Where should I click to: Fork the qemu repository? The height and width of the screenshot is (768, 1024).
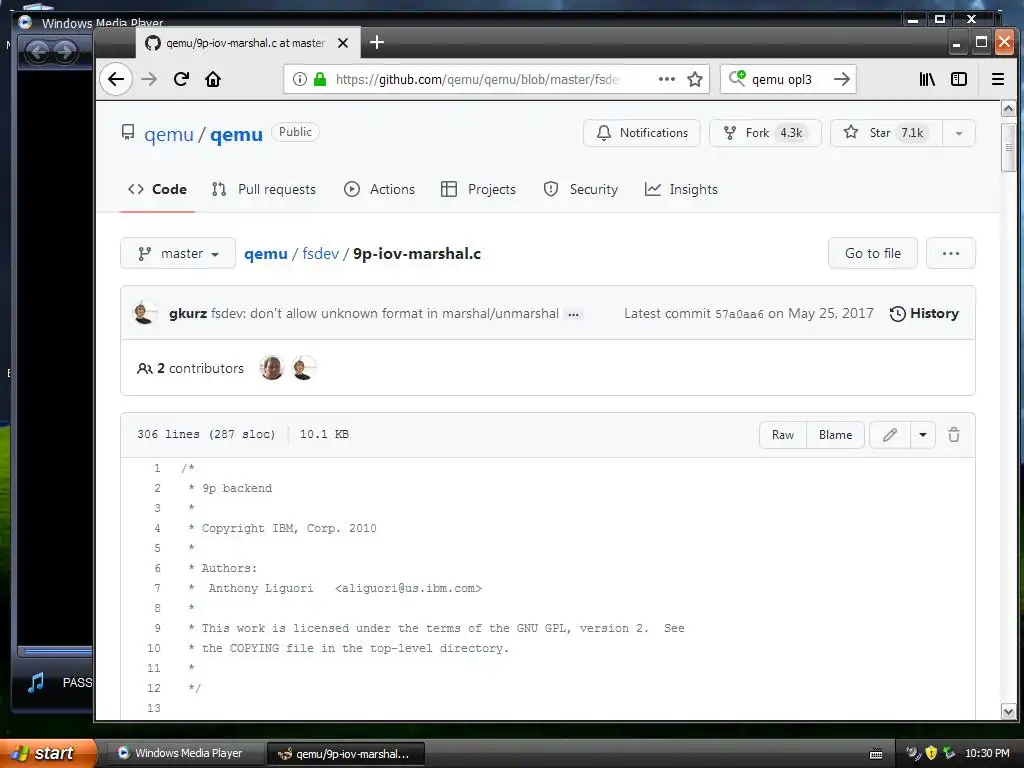coord(765,133)
